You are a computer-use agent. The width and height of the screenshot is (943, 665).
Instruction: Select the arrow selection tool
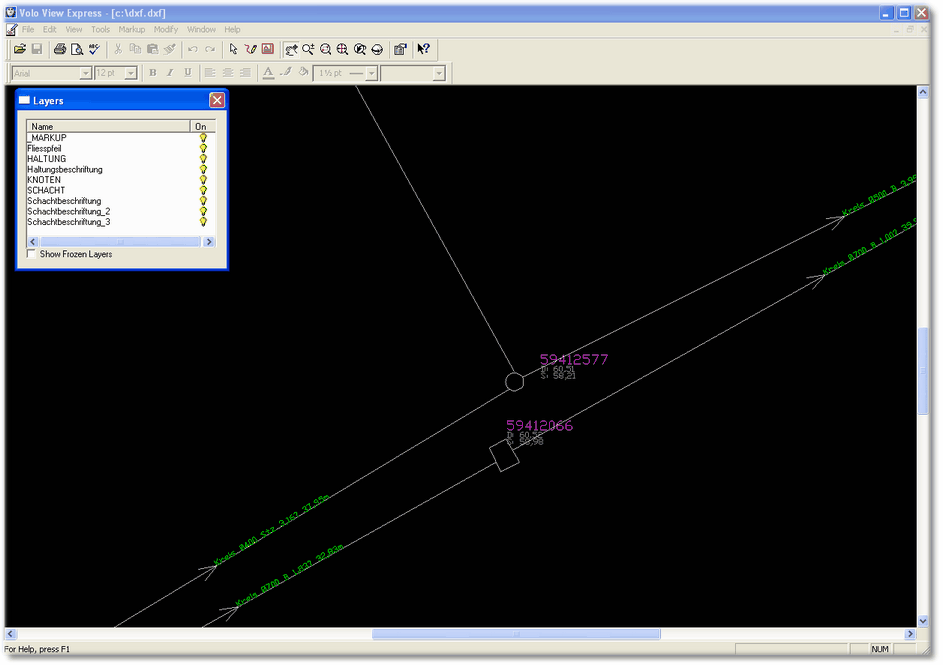pos(233,49)
